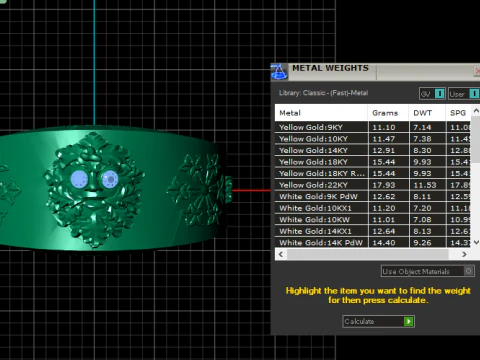The image size is (480, 360).
Task: Select the White Gold:10KW row
Action: [373, 220]
